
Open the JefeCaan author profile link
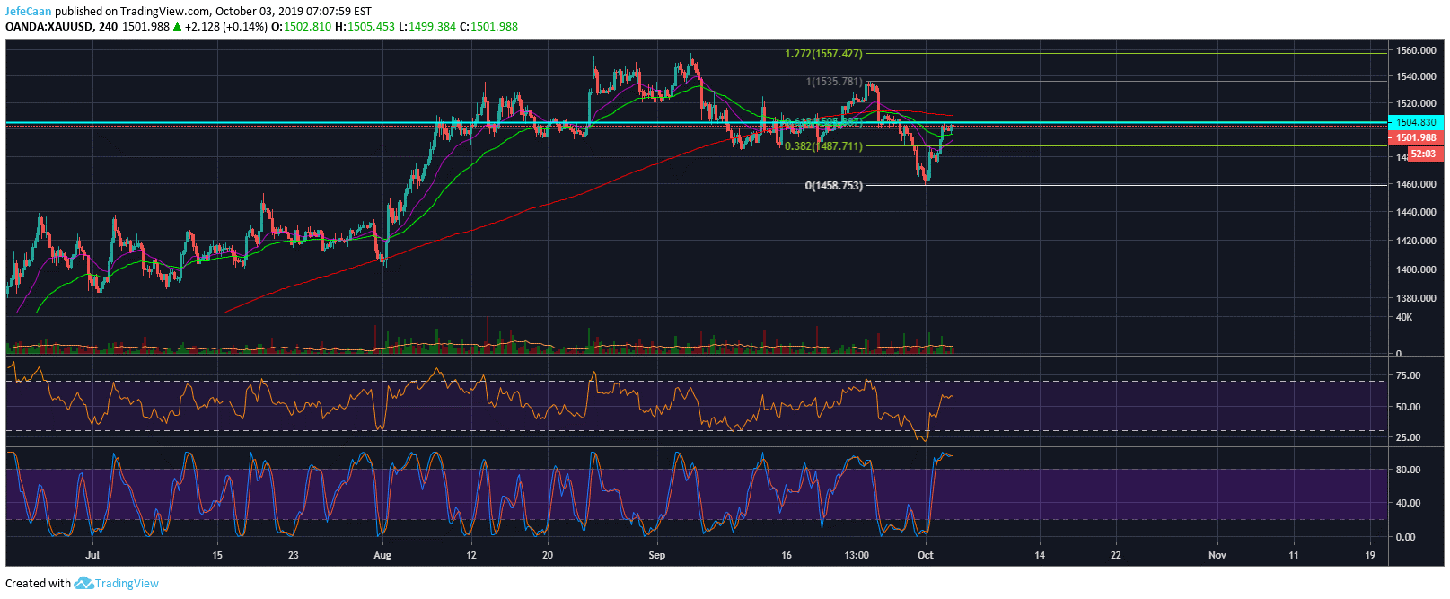point(27,10)
